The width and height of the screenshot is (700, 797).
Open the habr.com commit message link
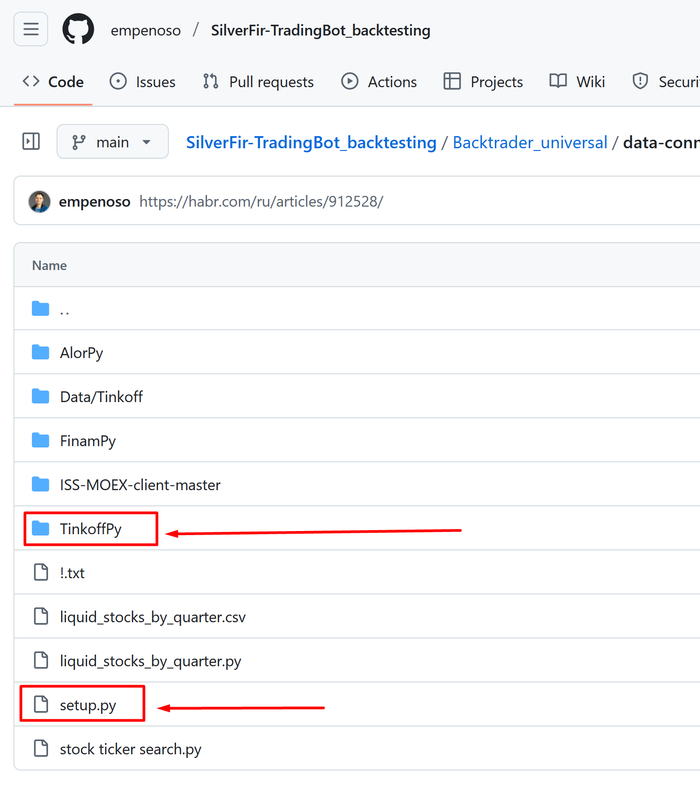[261, 201]
